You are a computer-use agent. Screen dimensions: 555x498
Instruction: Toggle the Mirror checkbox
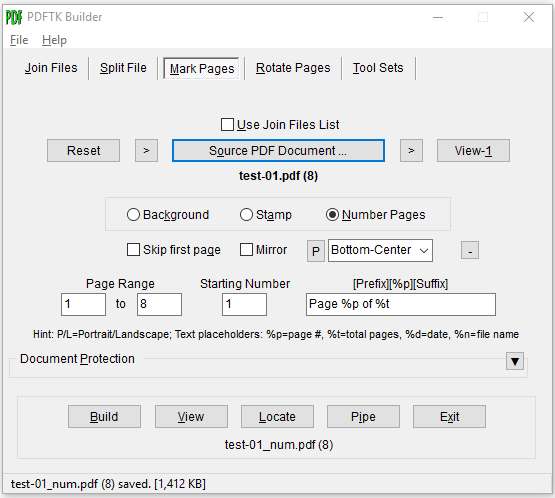[x=246, y=250]
